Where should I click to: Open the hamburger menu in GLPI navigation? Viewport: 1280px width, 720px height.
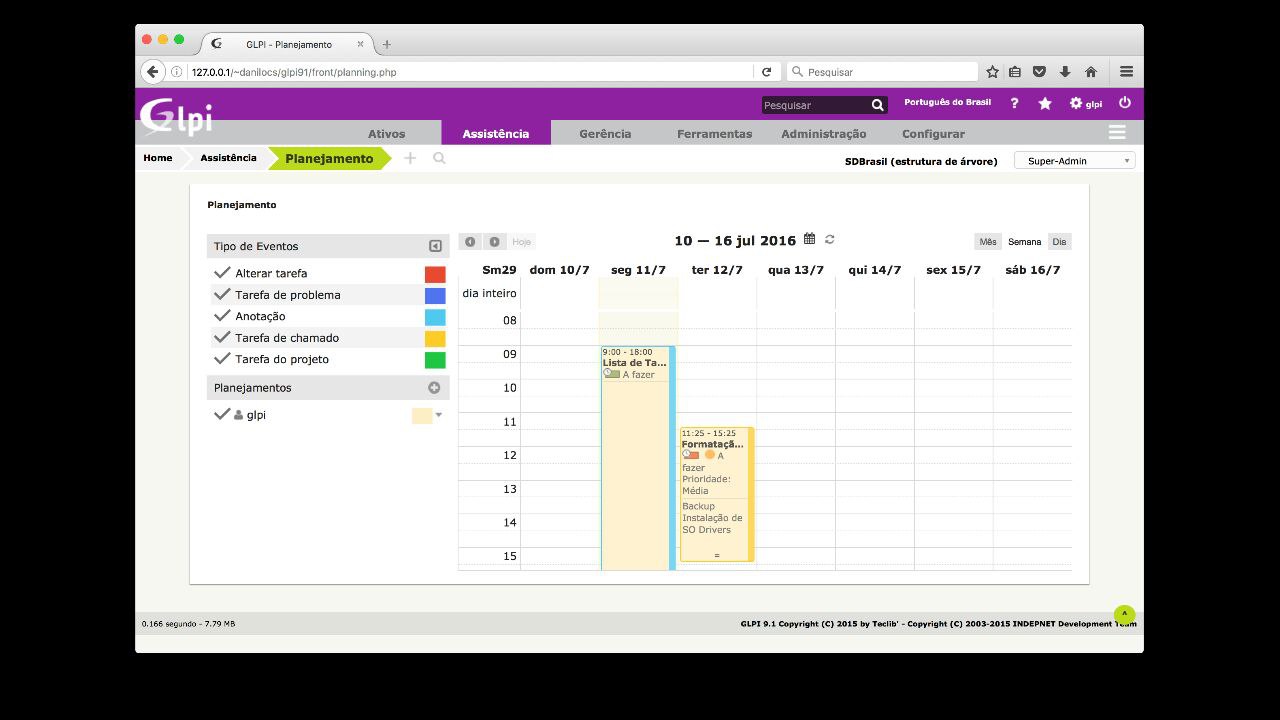coord(1117,132)
